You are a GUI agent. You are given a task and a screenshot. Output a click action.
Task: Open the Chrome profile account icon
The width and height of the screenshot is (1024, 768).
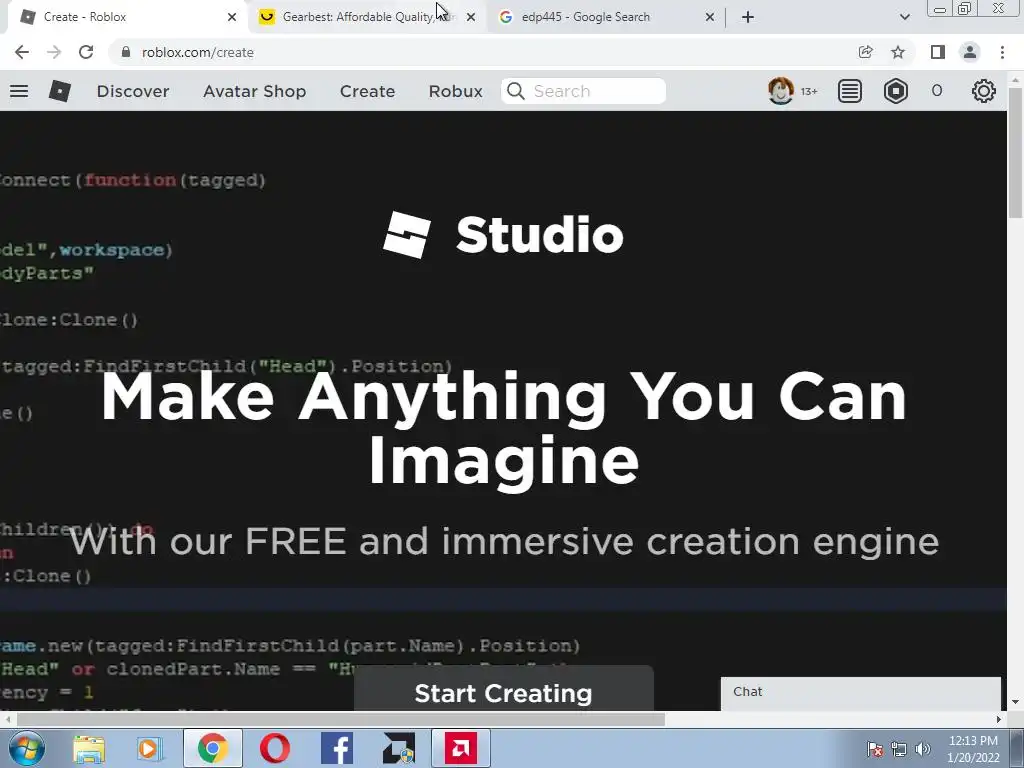click(x=970, y=52)
